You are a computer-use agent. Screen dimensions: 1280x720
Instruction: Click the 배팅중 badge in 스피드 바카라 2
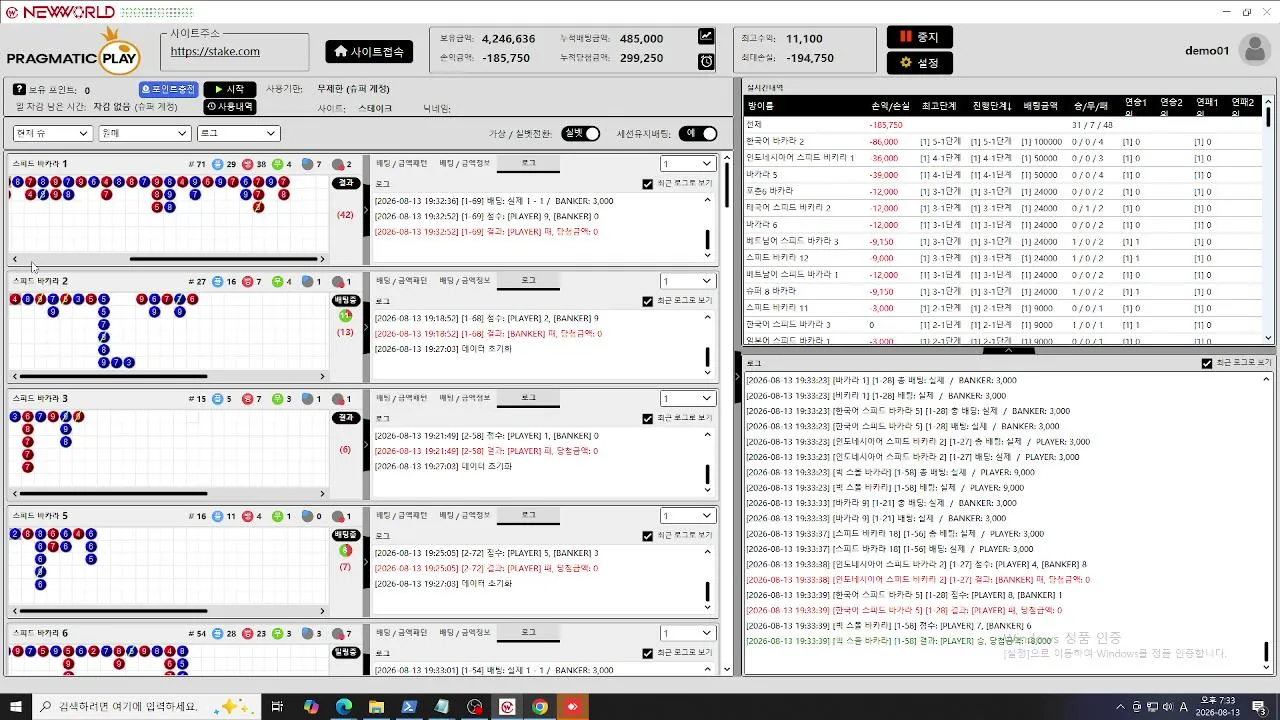[346, 300]
